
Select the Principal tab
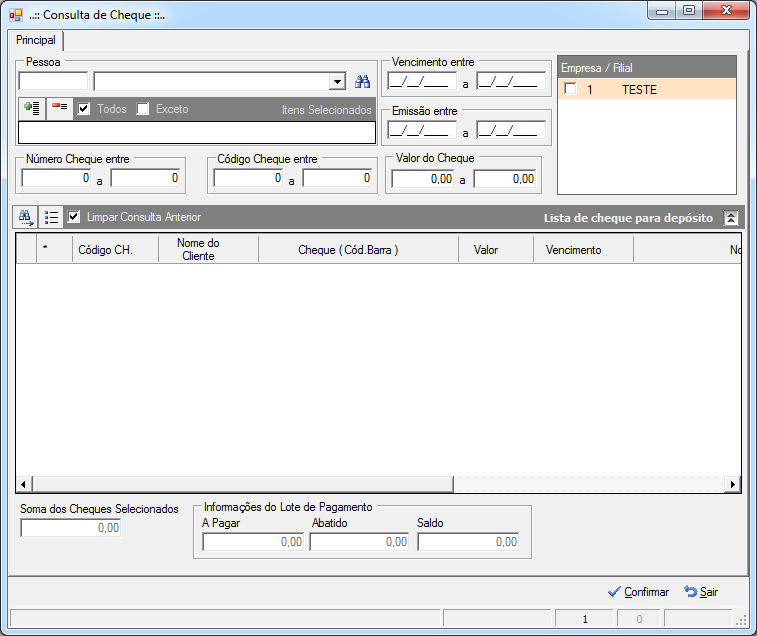(36, 40)
